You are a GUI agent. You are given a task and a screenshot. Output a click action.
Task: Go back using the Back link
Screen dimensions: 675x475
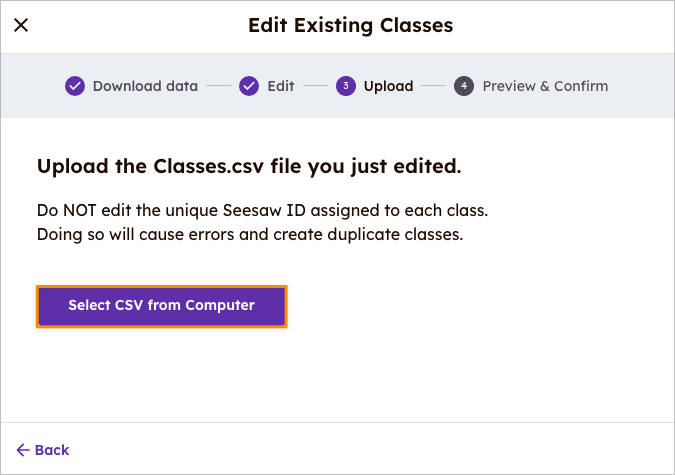click(x=51, y=450)
